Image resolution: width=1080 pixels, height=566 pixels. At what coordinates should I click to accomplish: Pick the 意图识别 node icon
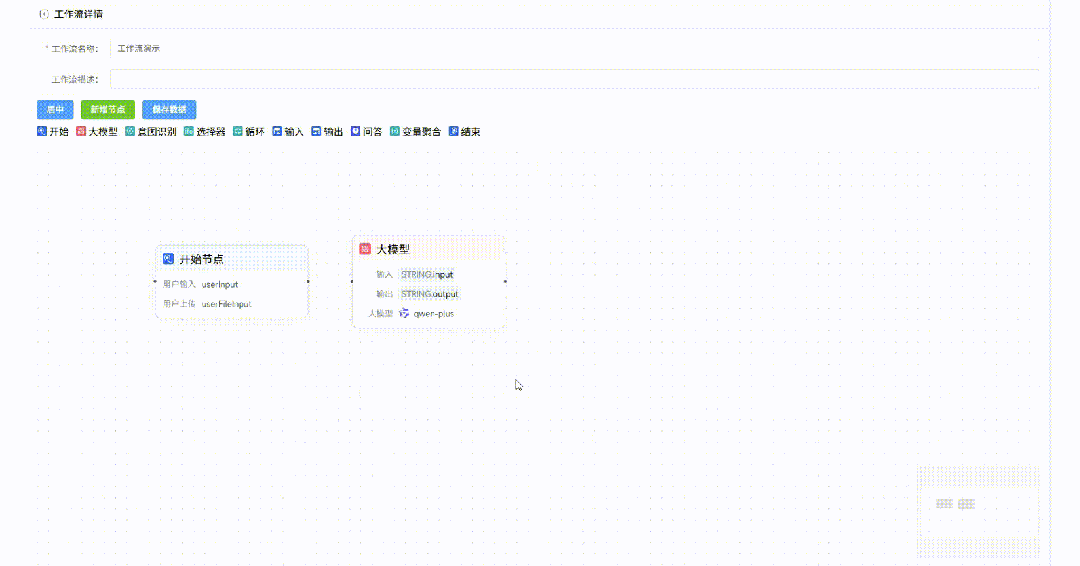(x=130, y=131)
